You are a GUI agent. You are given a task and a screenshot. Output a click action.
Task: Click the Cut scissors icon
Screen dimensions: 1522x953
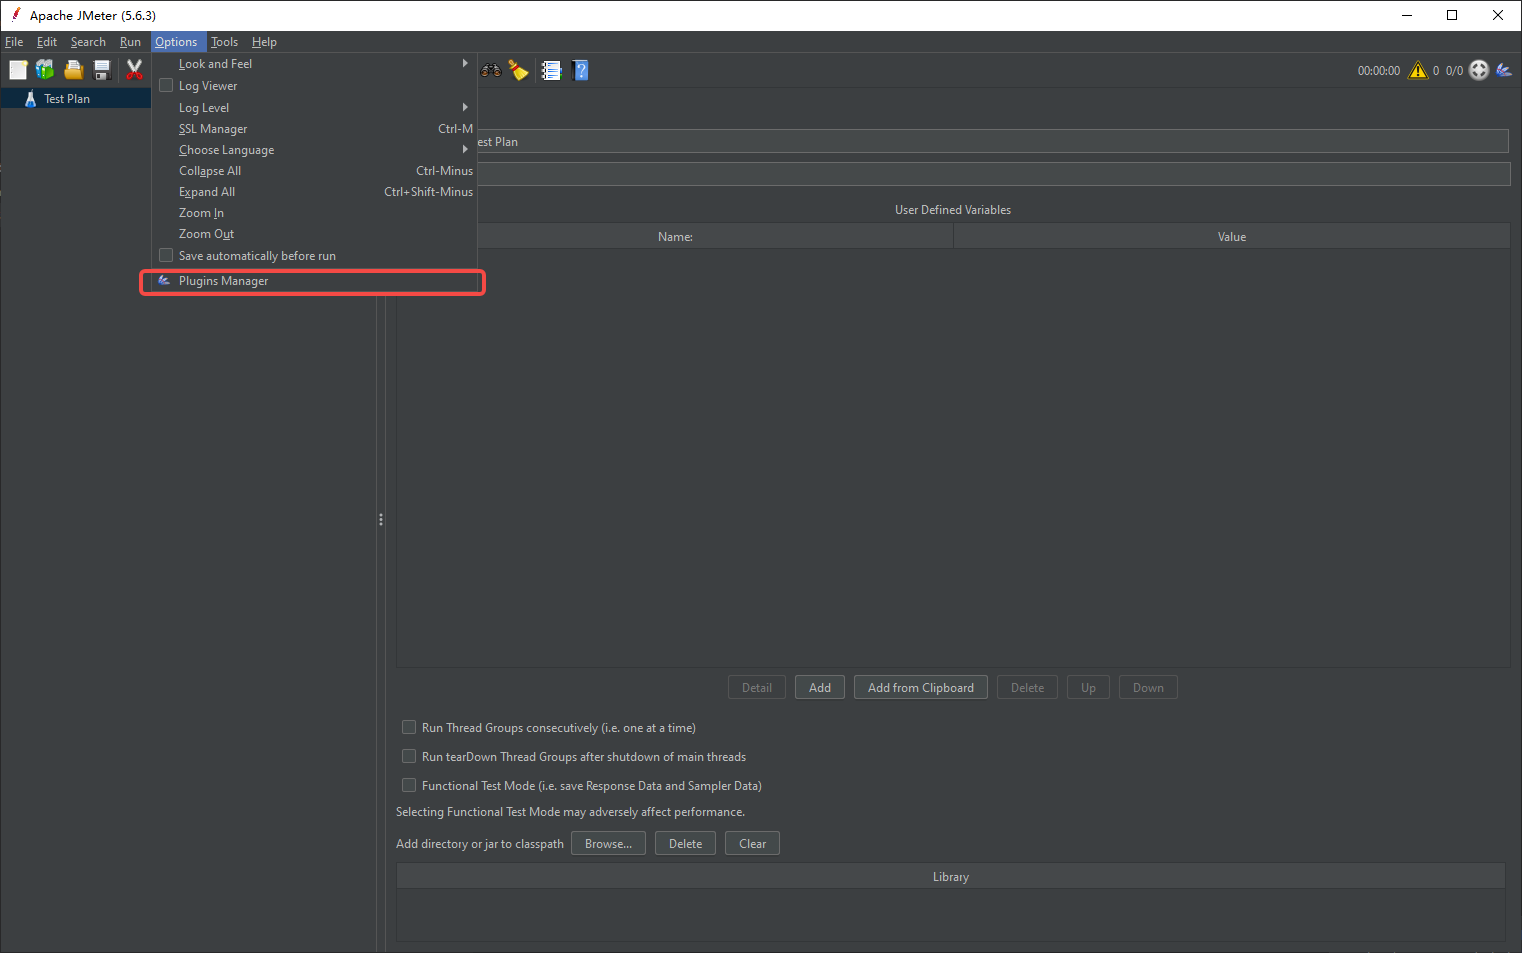click(134, 70)
